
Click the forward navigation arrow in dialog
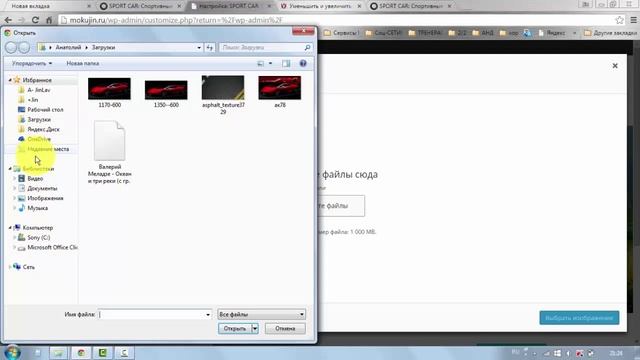24,47
